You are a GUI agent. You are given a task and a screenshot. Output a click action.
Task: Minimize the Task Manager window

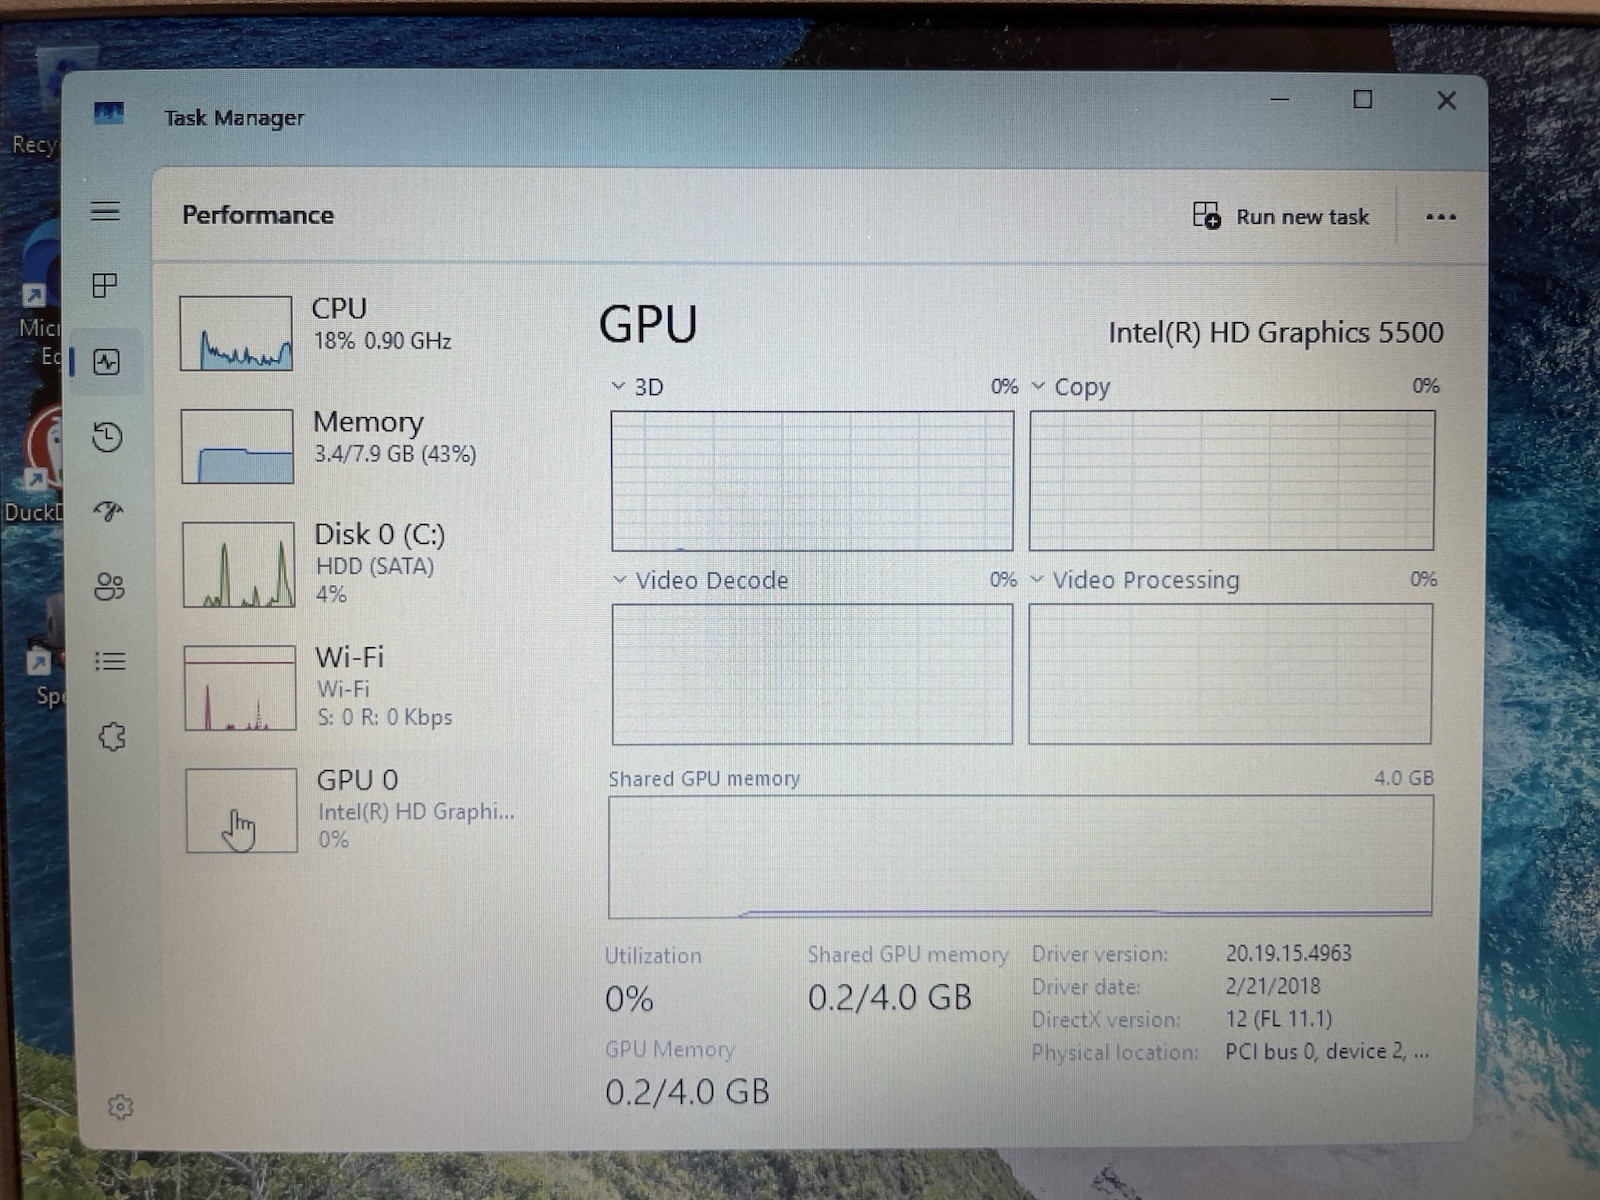coord(1280,99)
